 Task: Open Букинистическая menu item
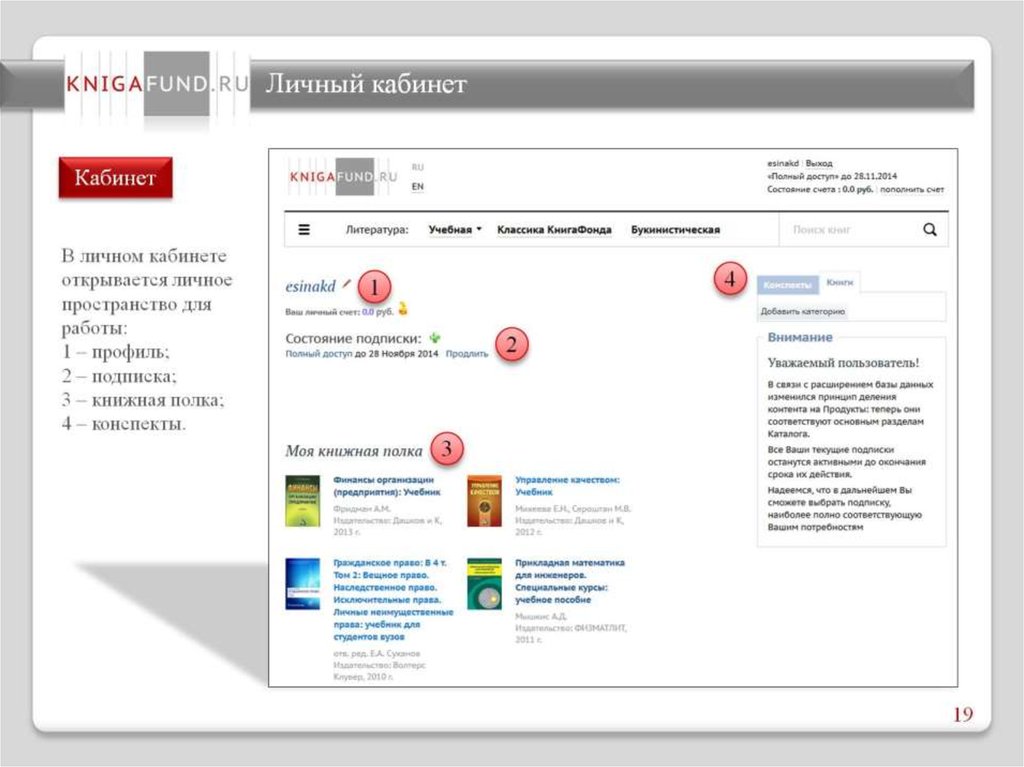pos(675,229)
